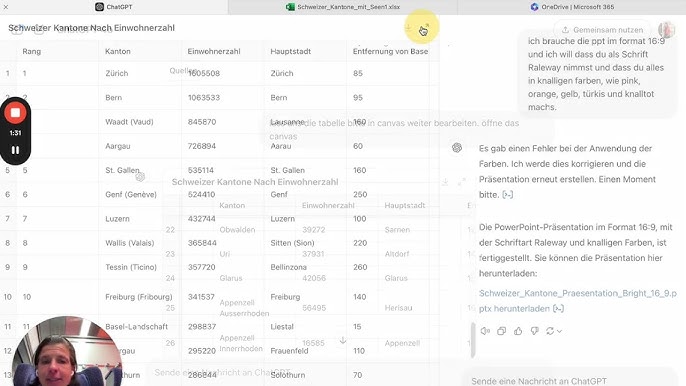Click the ChatGPT avatar logo beside the reply
The height and width of the screenshot is (386, 686).
(457, 148)
